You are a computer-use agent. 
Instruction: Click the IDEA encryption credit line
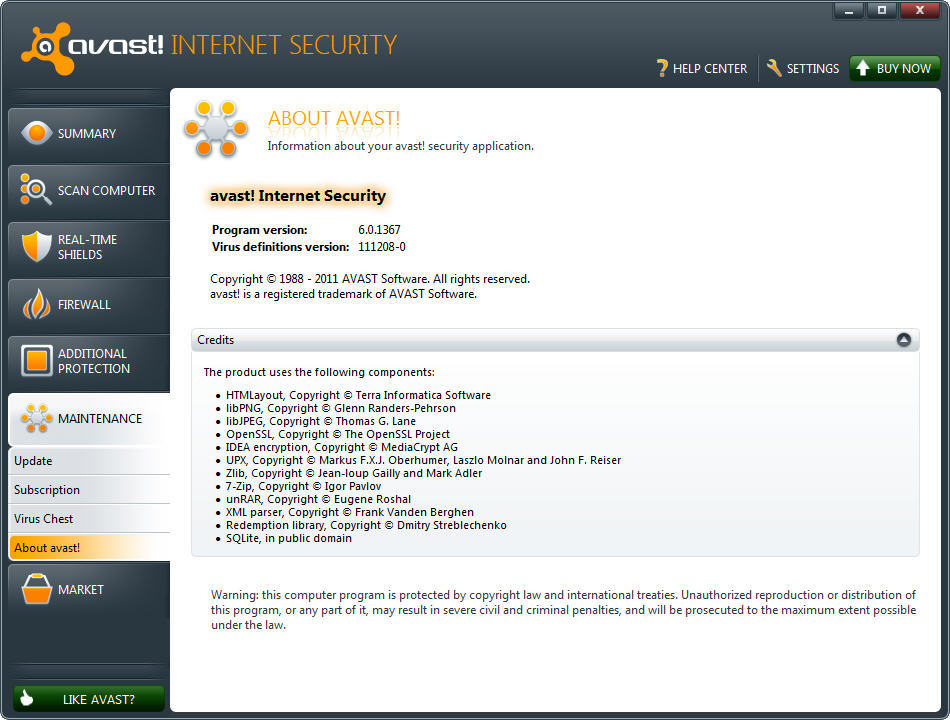click(342, 447)
